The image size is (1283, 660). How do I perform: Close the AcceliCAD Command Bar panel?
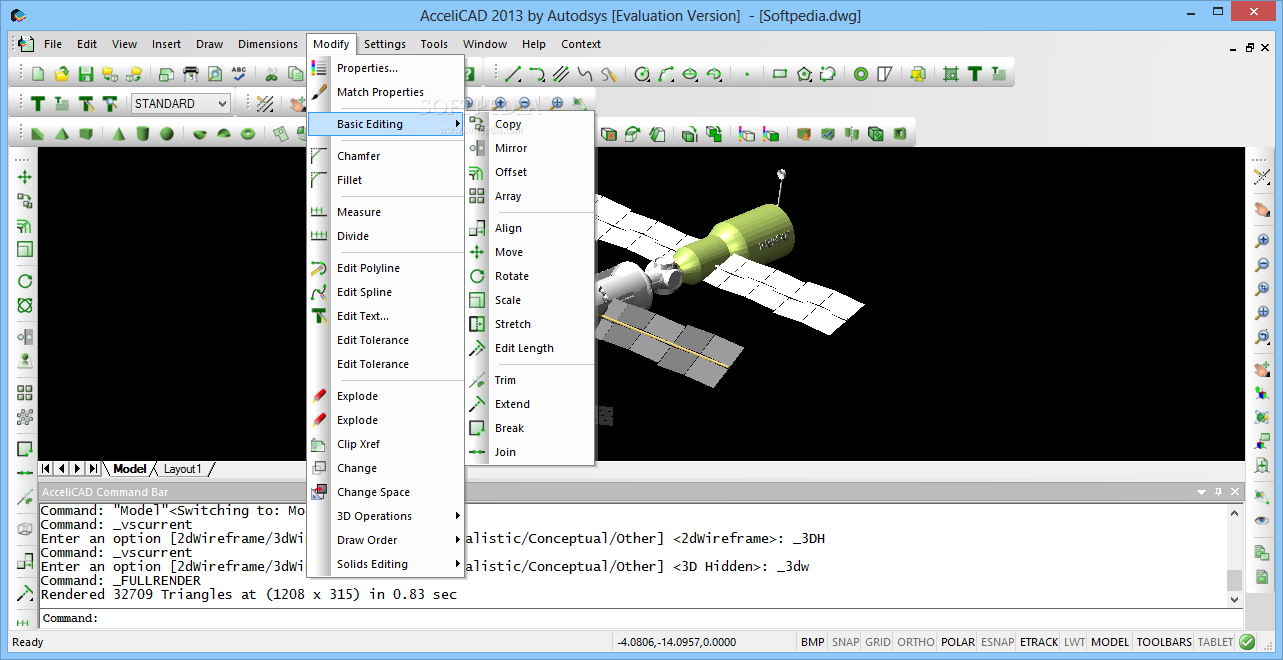click(1235, 492)
